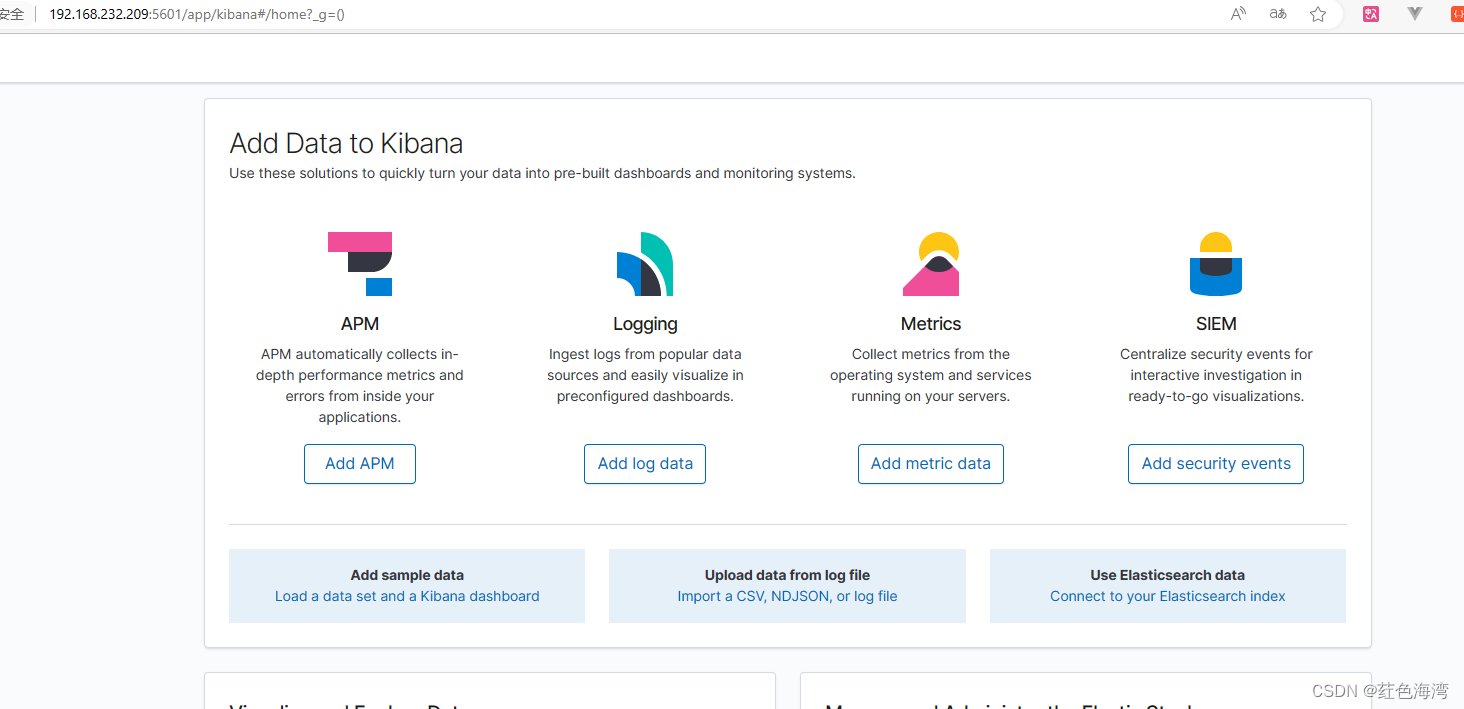Viewport: 1464px width, 709px height.
Task: Click the Metrics heading text
Action: point(931,324)
